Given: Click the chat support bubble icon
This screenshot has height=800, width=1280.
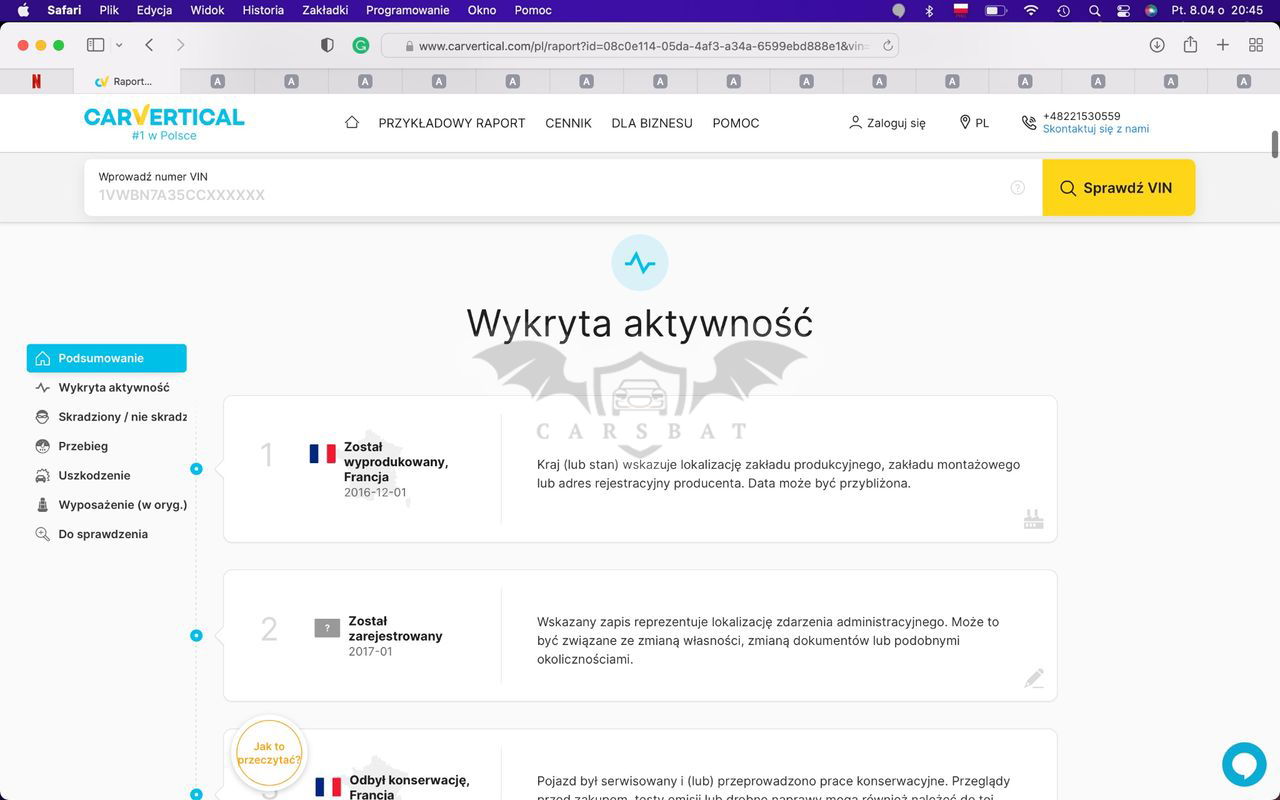Looking at the screenshot, I should click(1244, 764).
